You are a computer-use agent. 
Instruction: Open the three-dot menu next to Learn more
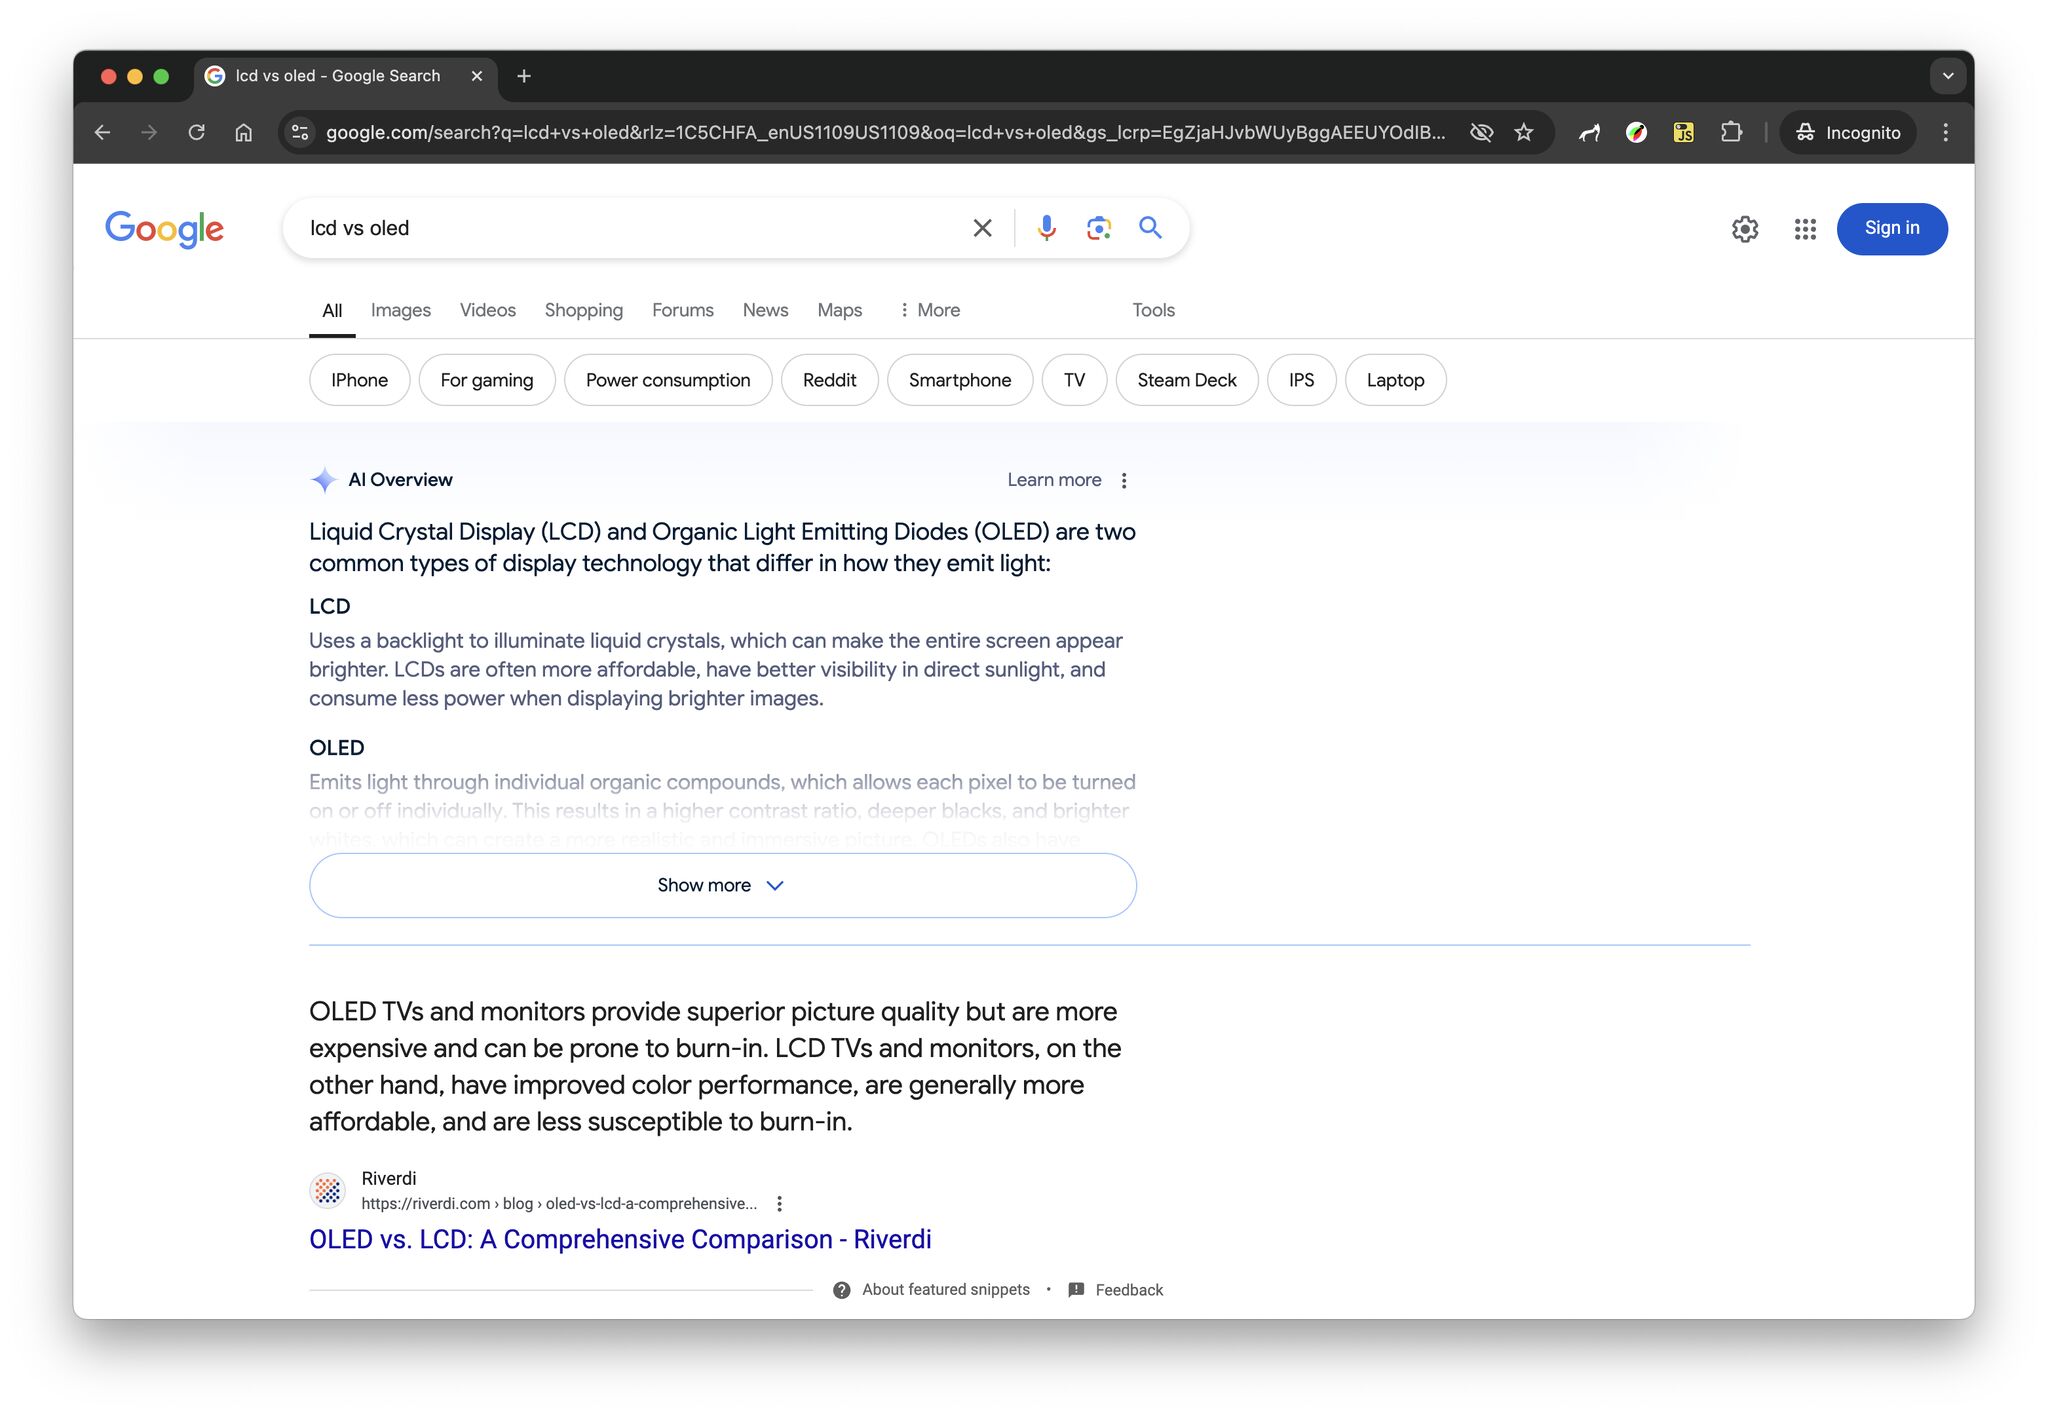1124,480
